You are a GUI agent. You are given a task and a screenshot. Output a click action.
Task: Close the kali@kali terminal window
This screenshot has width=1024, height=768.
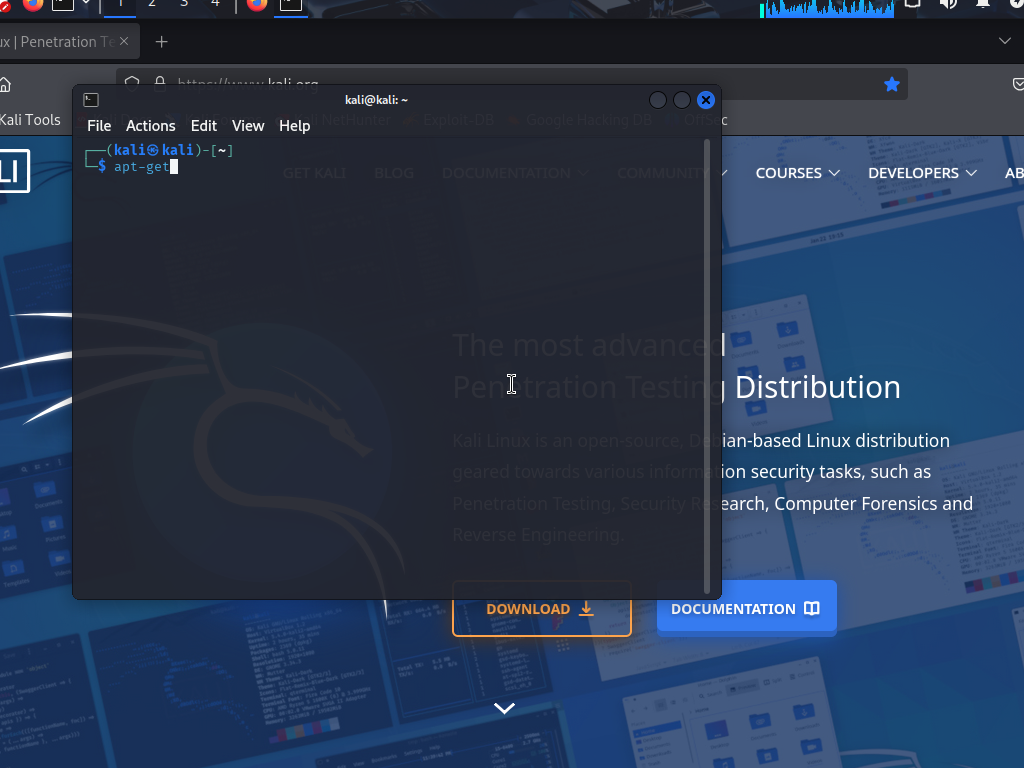(705, 100)
